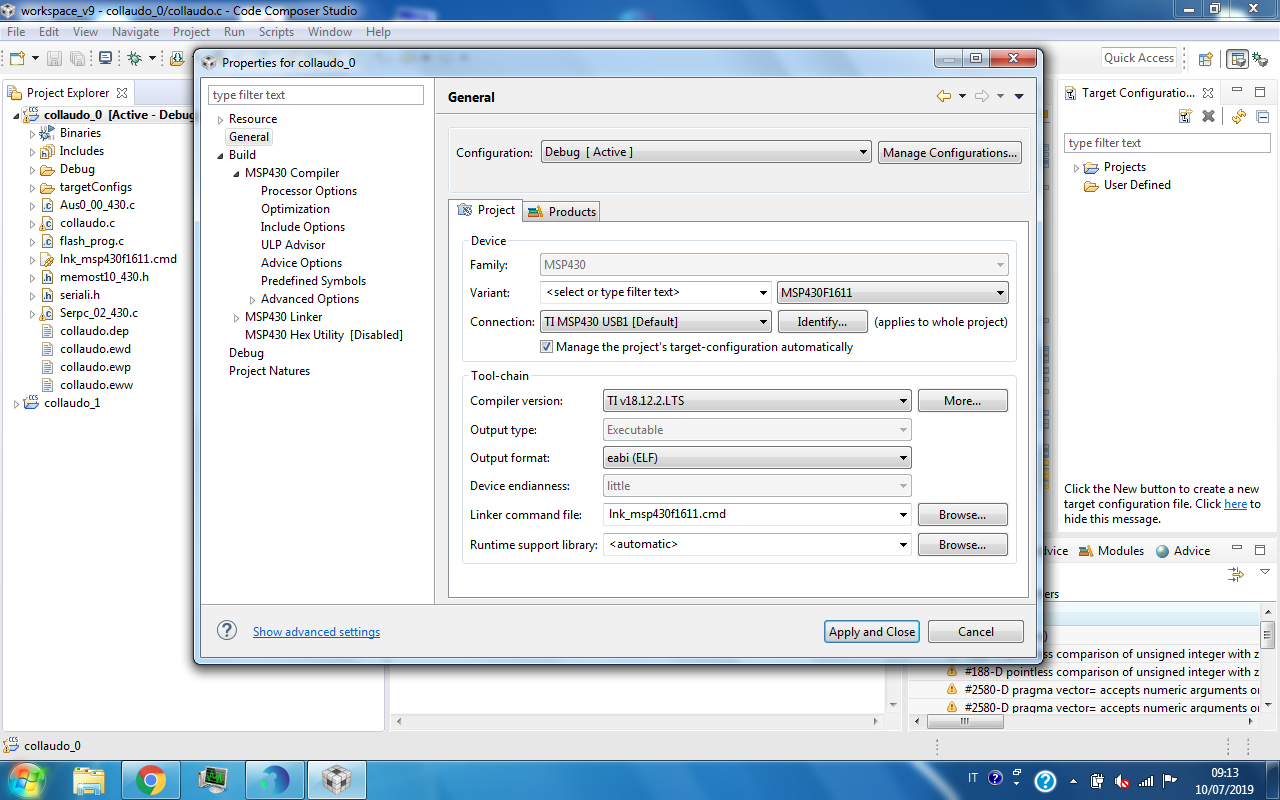
Task: Click Target Configurations filter text field
Action: pos(1166,143)
